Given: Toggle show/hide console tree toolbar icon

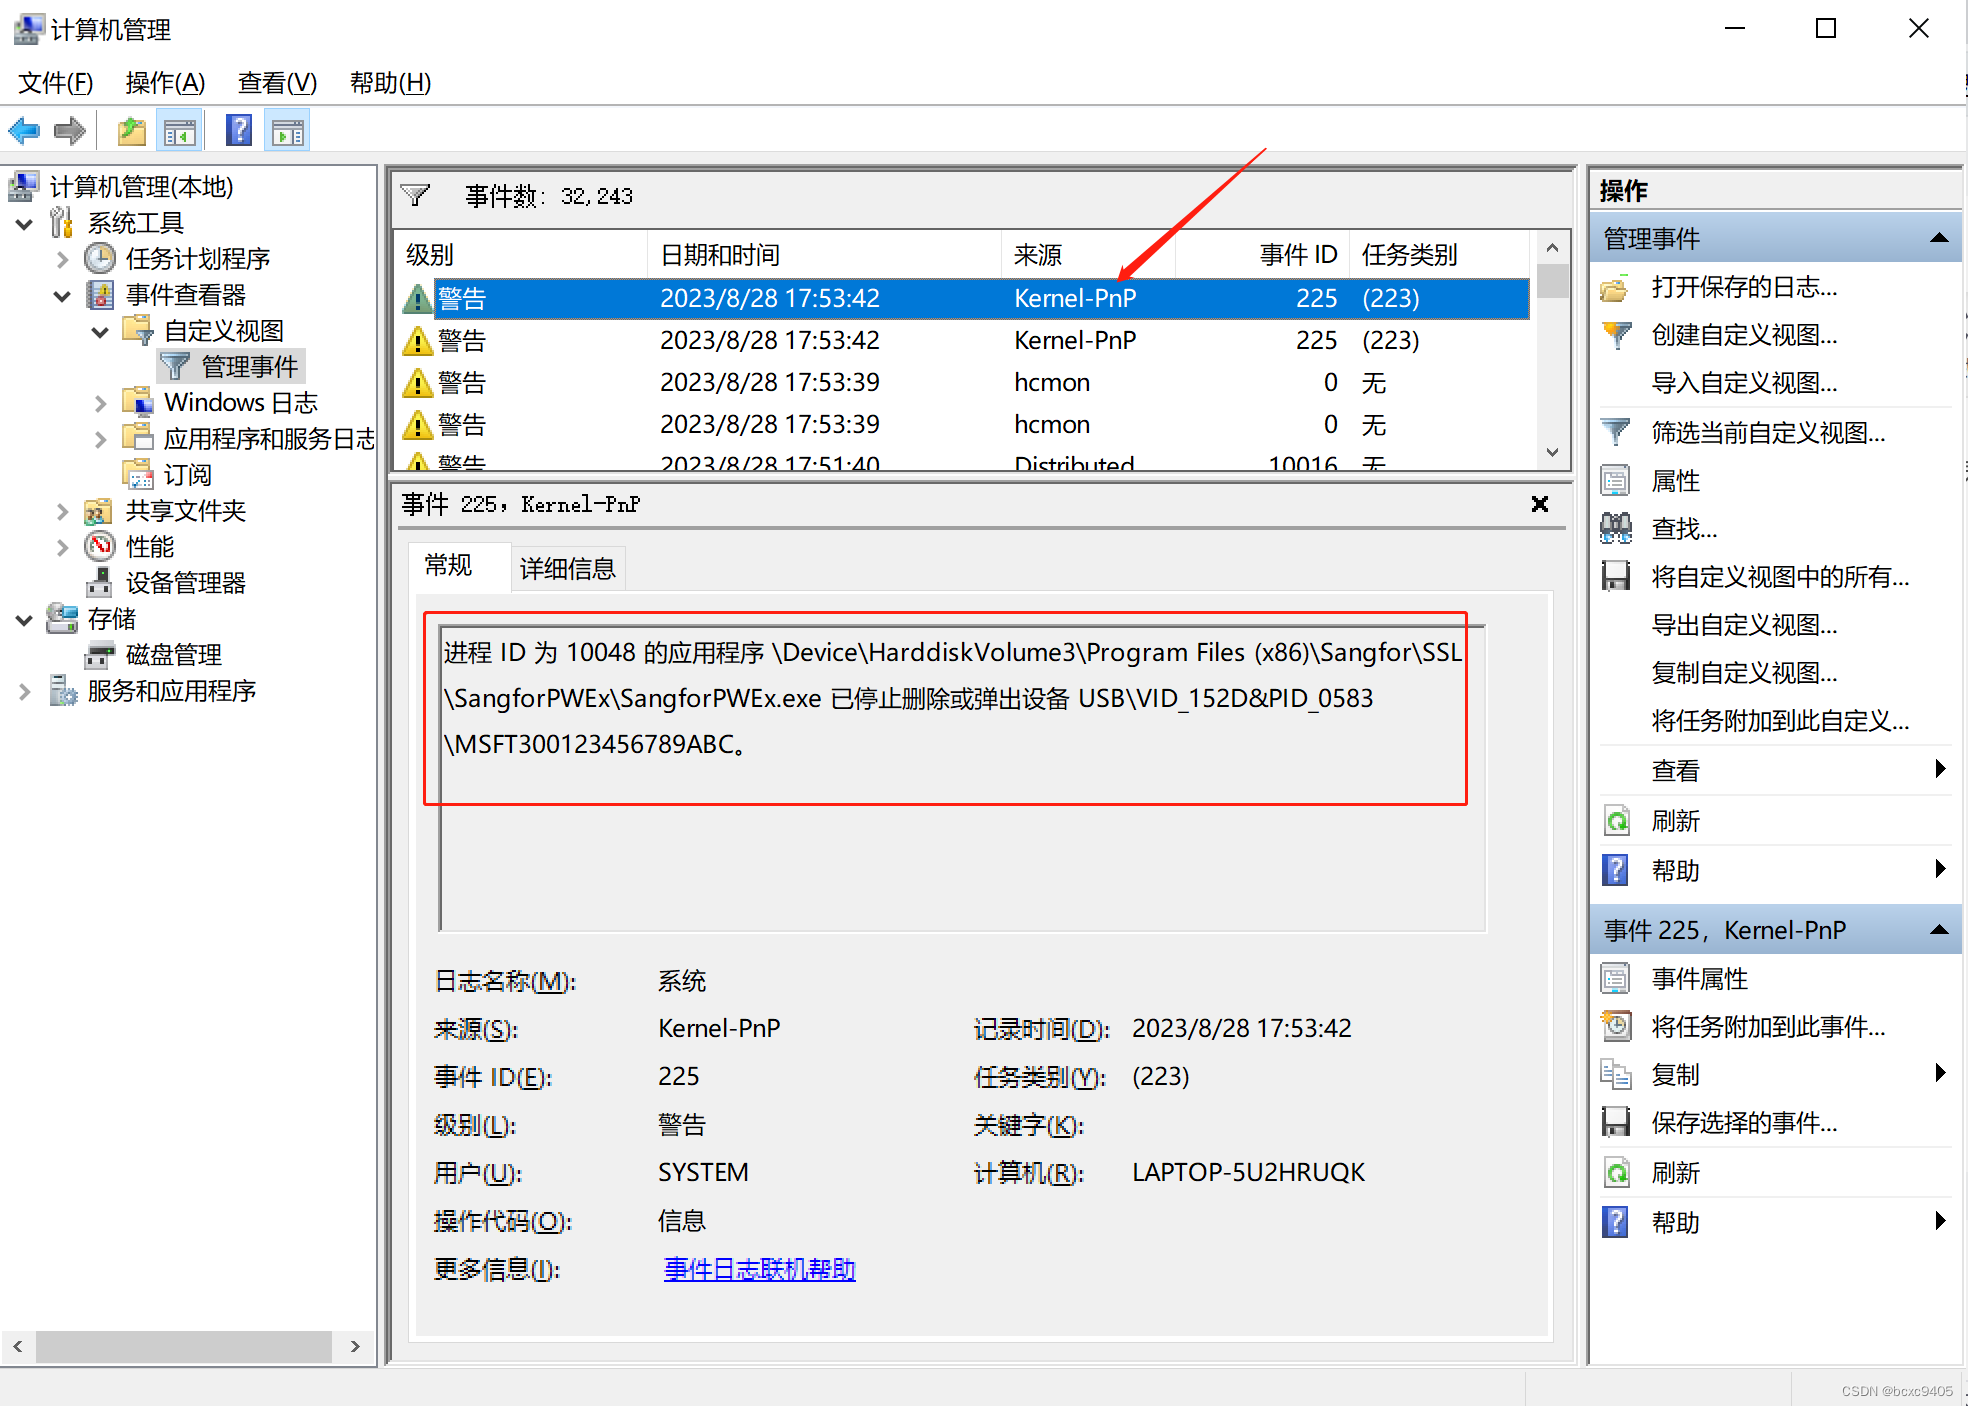Looking at the screenshot, I should tap(181, 131).
